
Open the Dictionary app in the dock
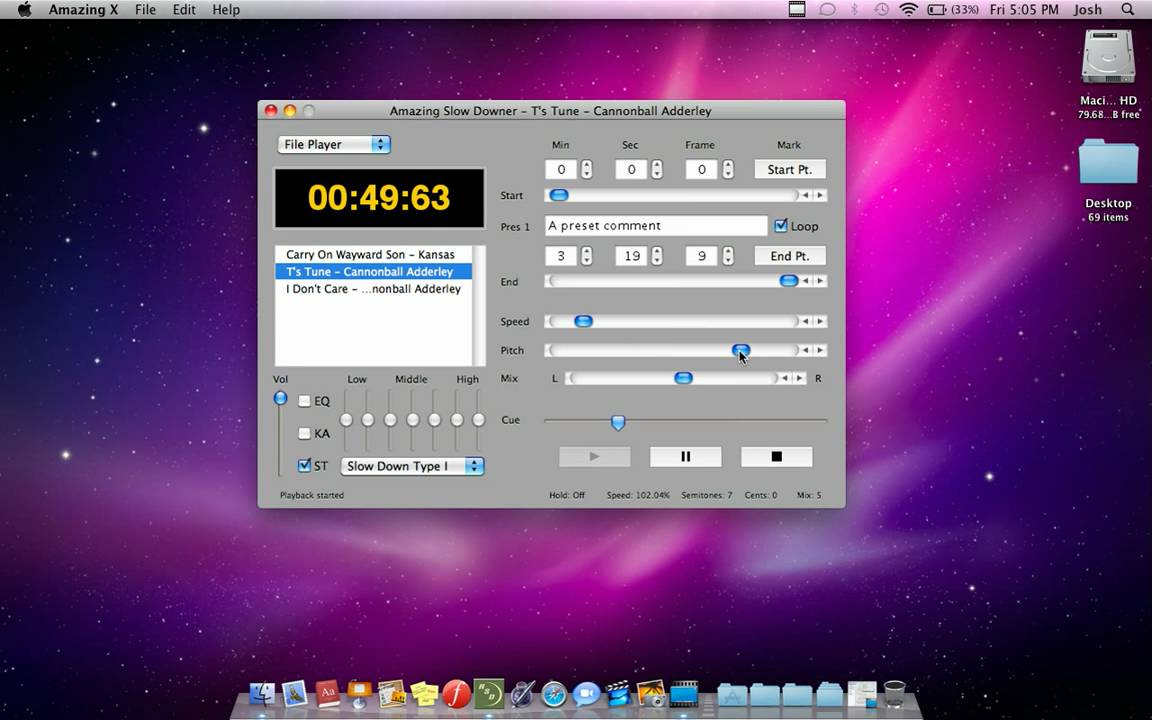[x=327, y=694]
